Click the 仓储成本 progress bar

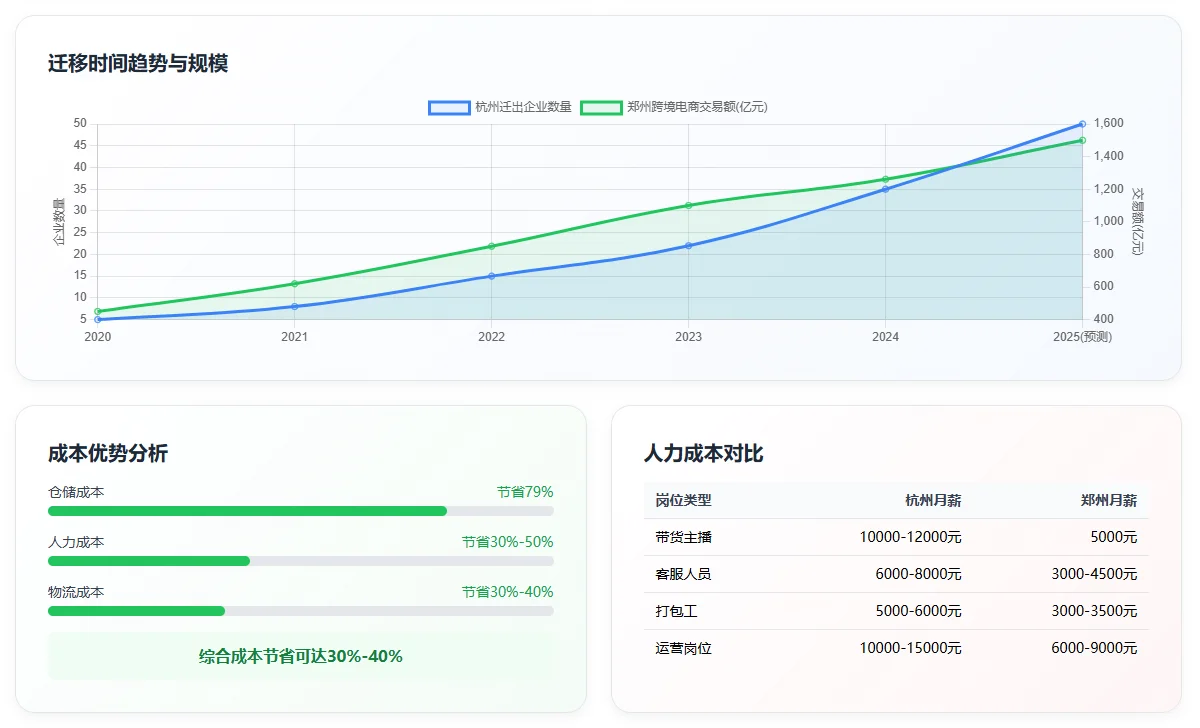click(x=301, y=511)
